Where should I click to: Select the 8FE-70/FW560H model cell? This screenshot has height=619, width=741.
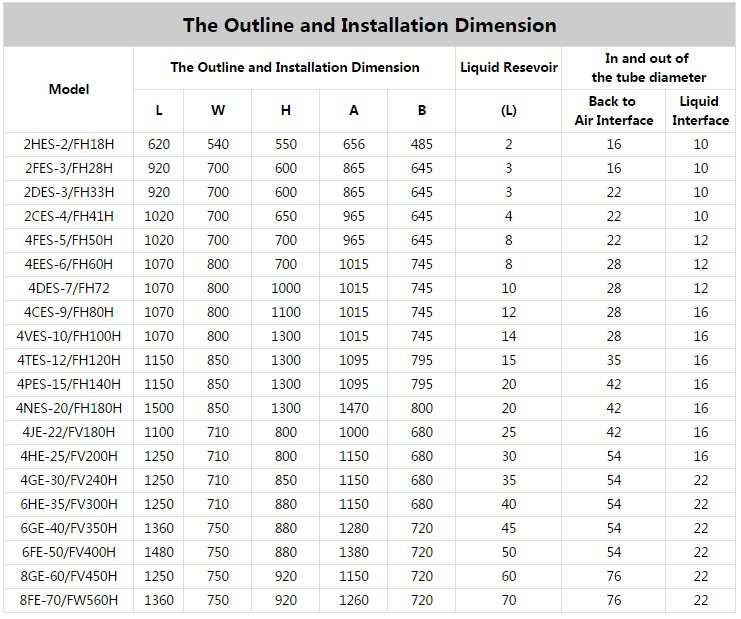pyautogui.click(x=68, y=600)
